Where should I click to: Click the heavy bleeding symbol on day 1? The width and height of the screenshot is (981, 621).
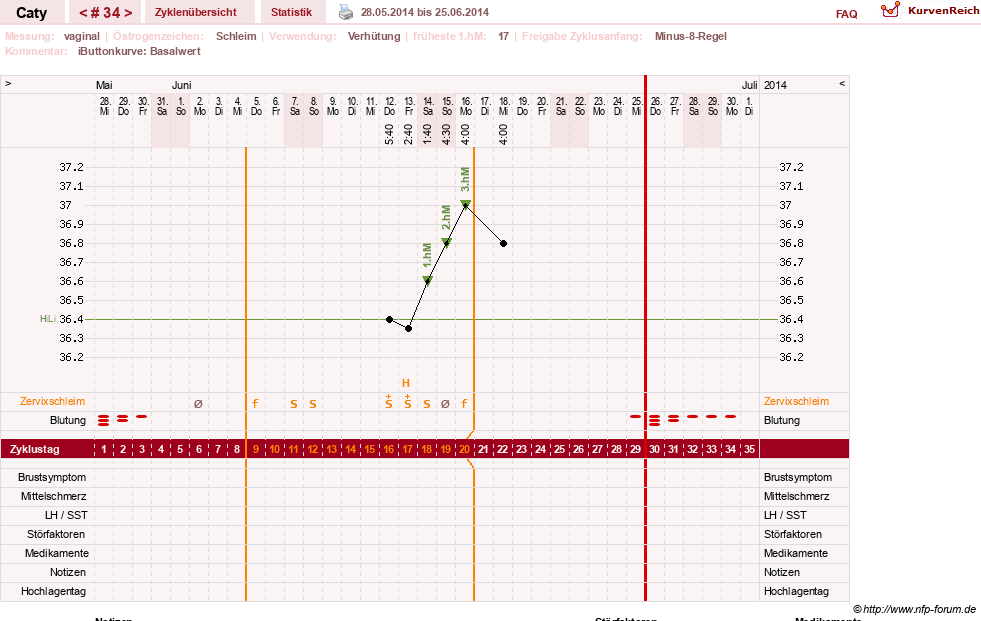point(104,420)
